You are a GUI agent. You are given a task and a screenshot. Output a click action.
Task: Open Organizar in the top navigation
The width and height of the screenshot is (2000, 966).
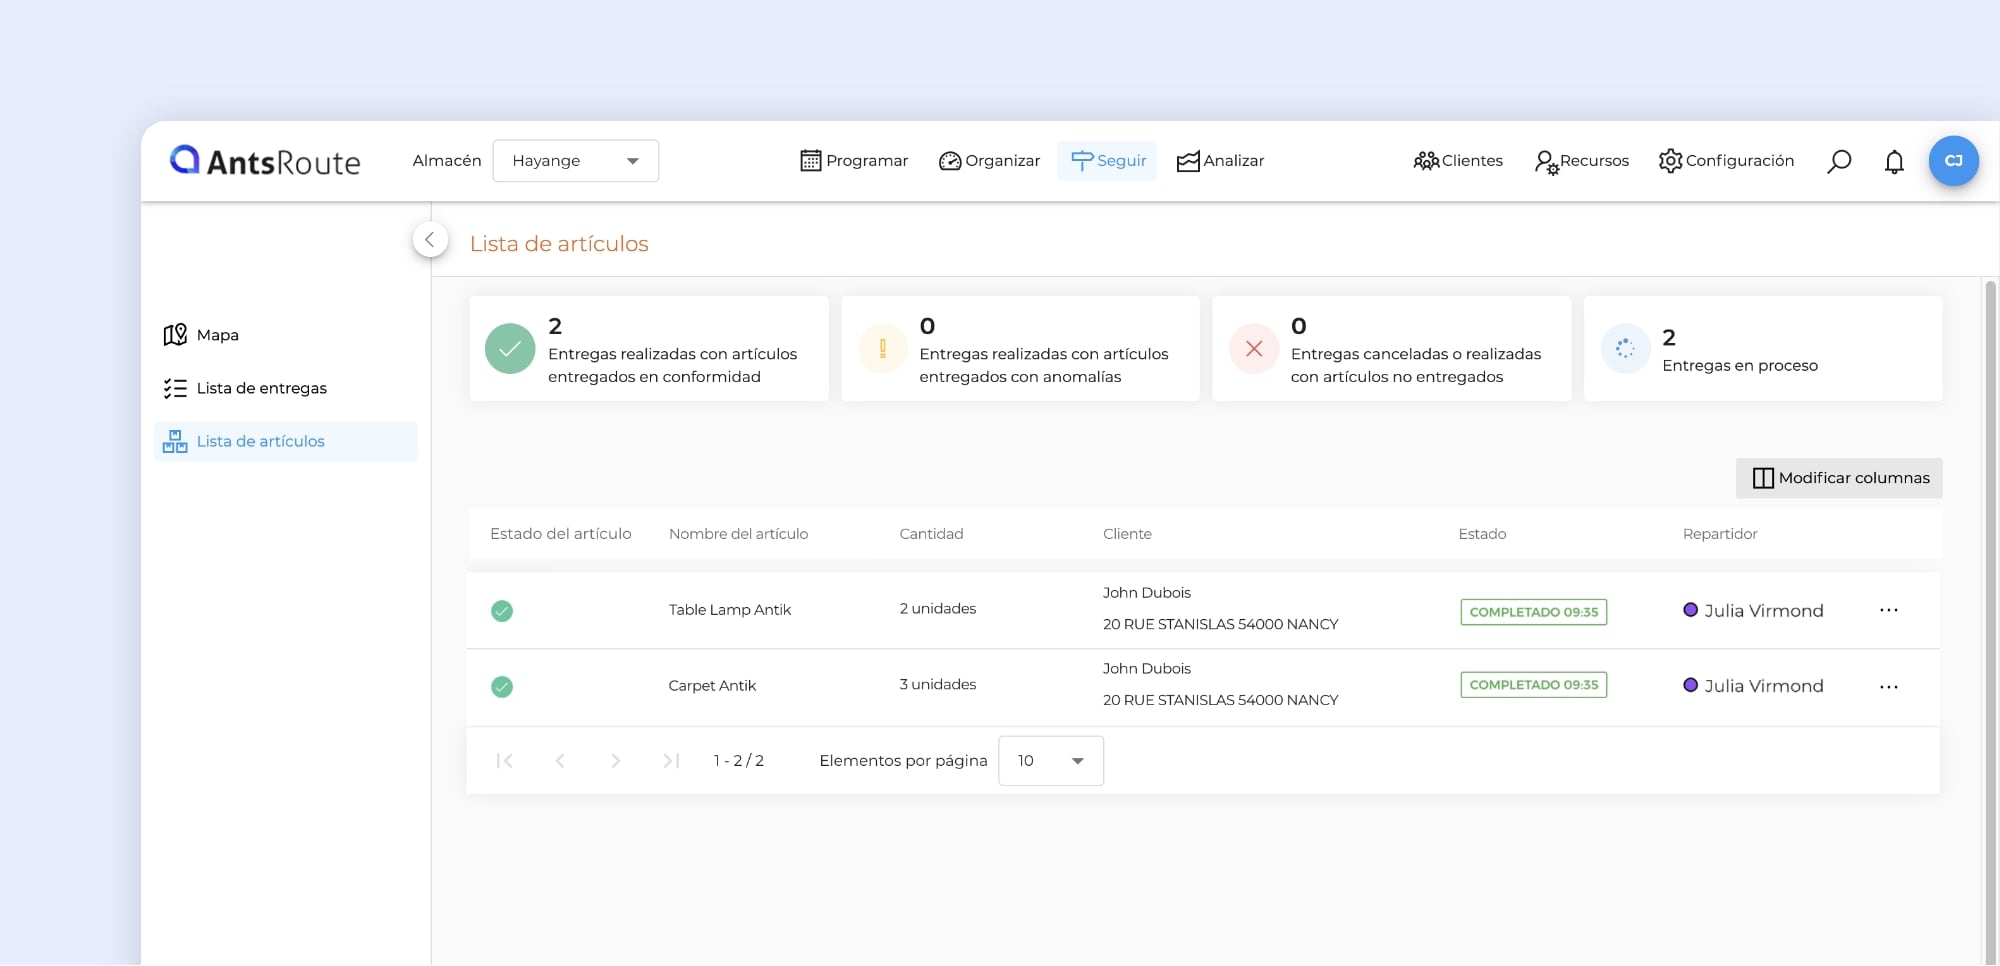[x=989, y=161]
